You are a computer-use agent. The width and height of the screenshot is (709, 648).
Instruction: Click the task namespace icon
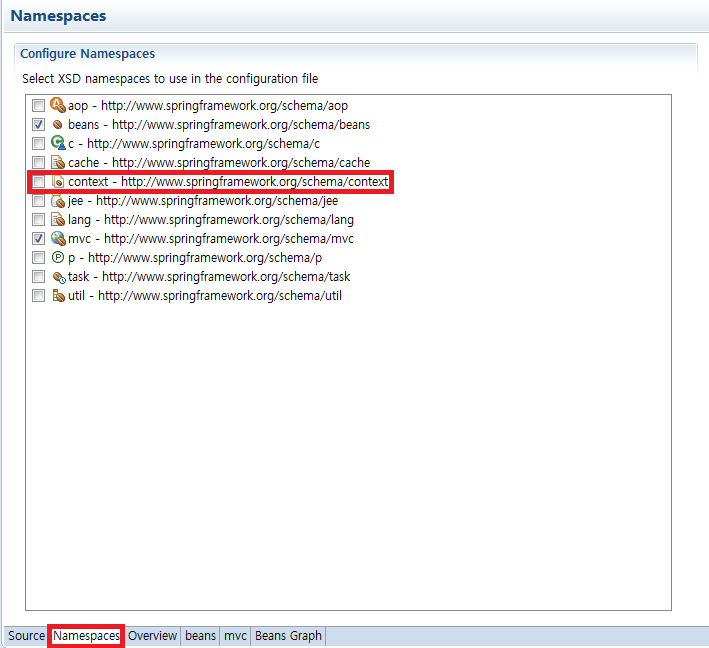point(59,277)
